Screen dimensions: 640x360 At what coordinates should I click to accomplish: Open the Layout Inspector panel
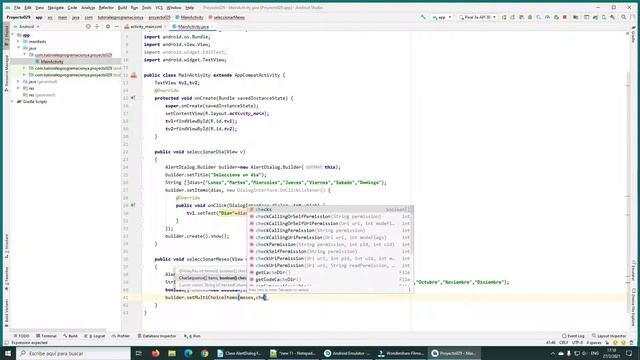click(x=609, y=336)
